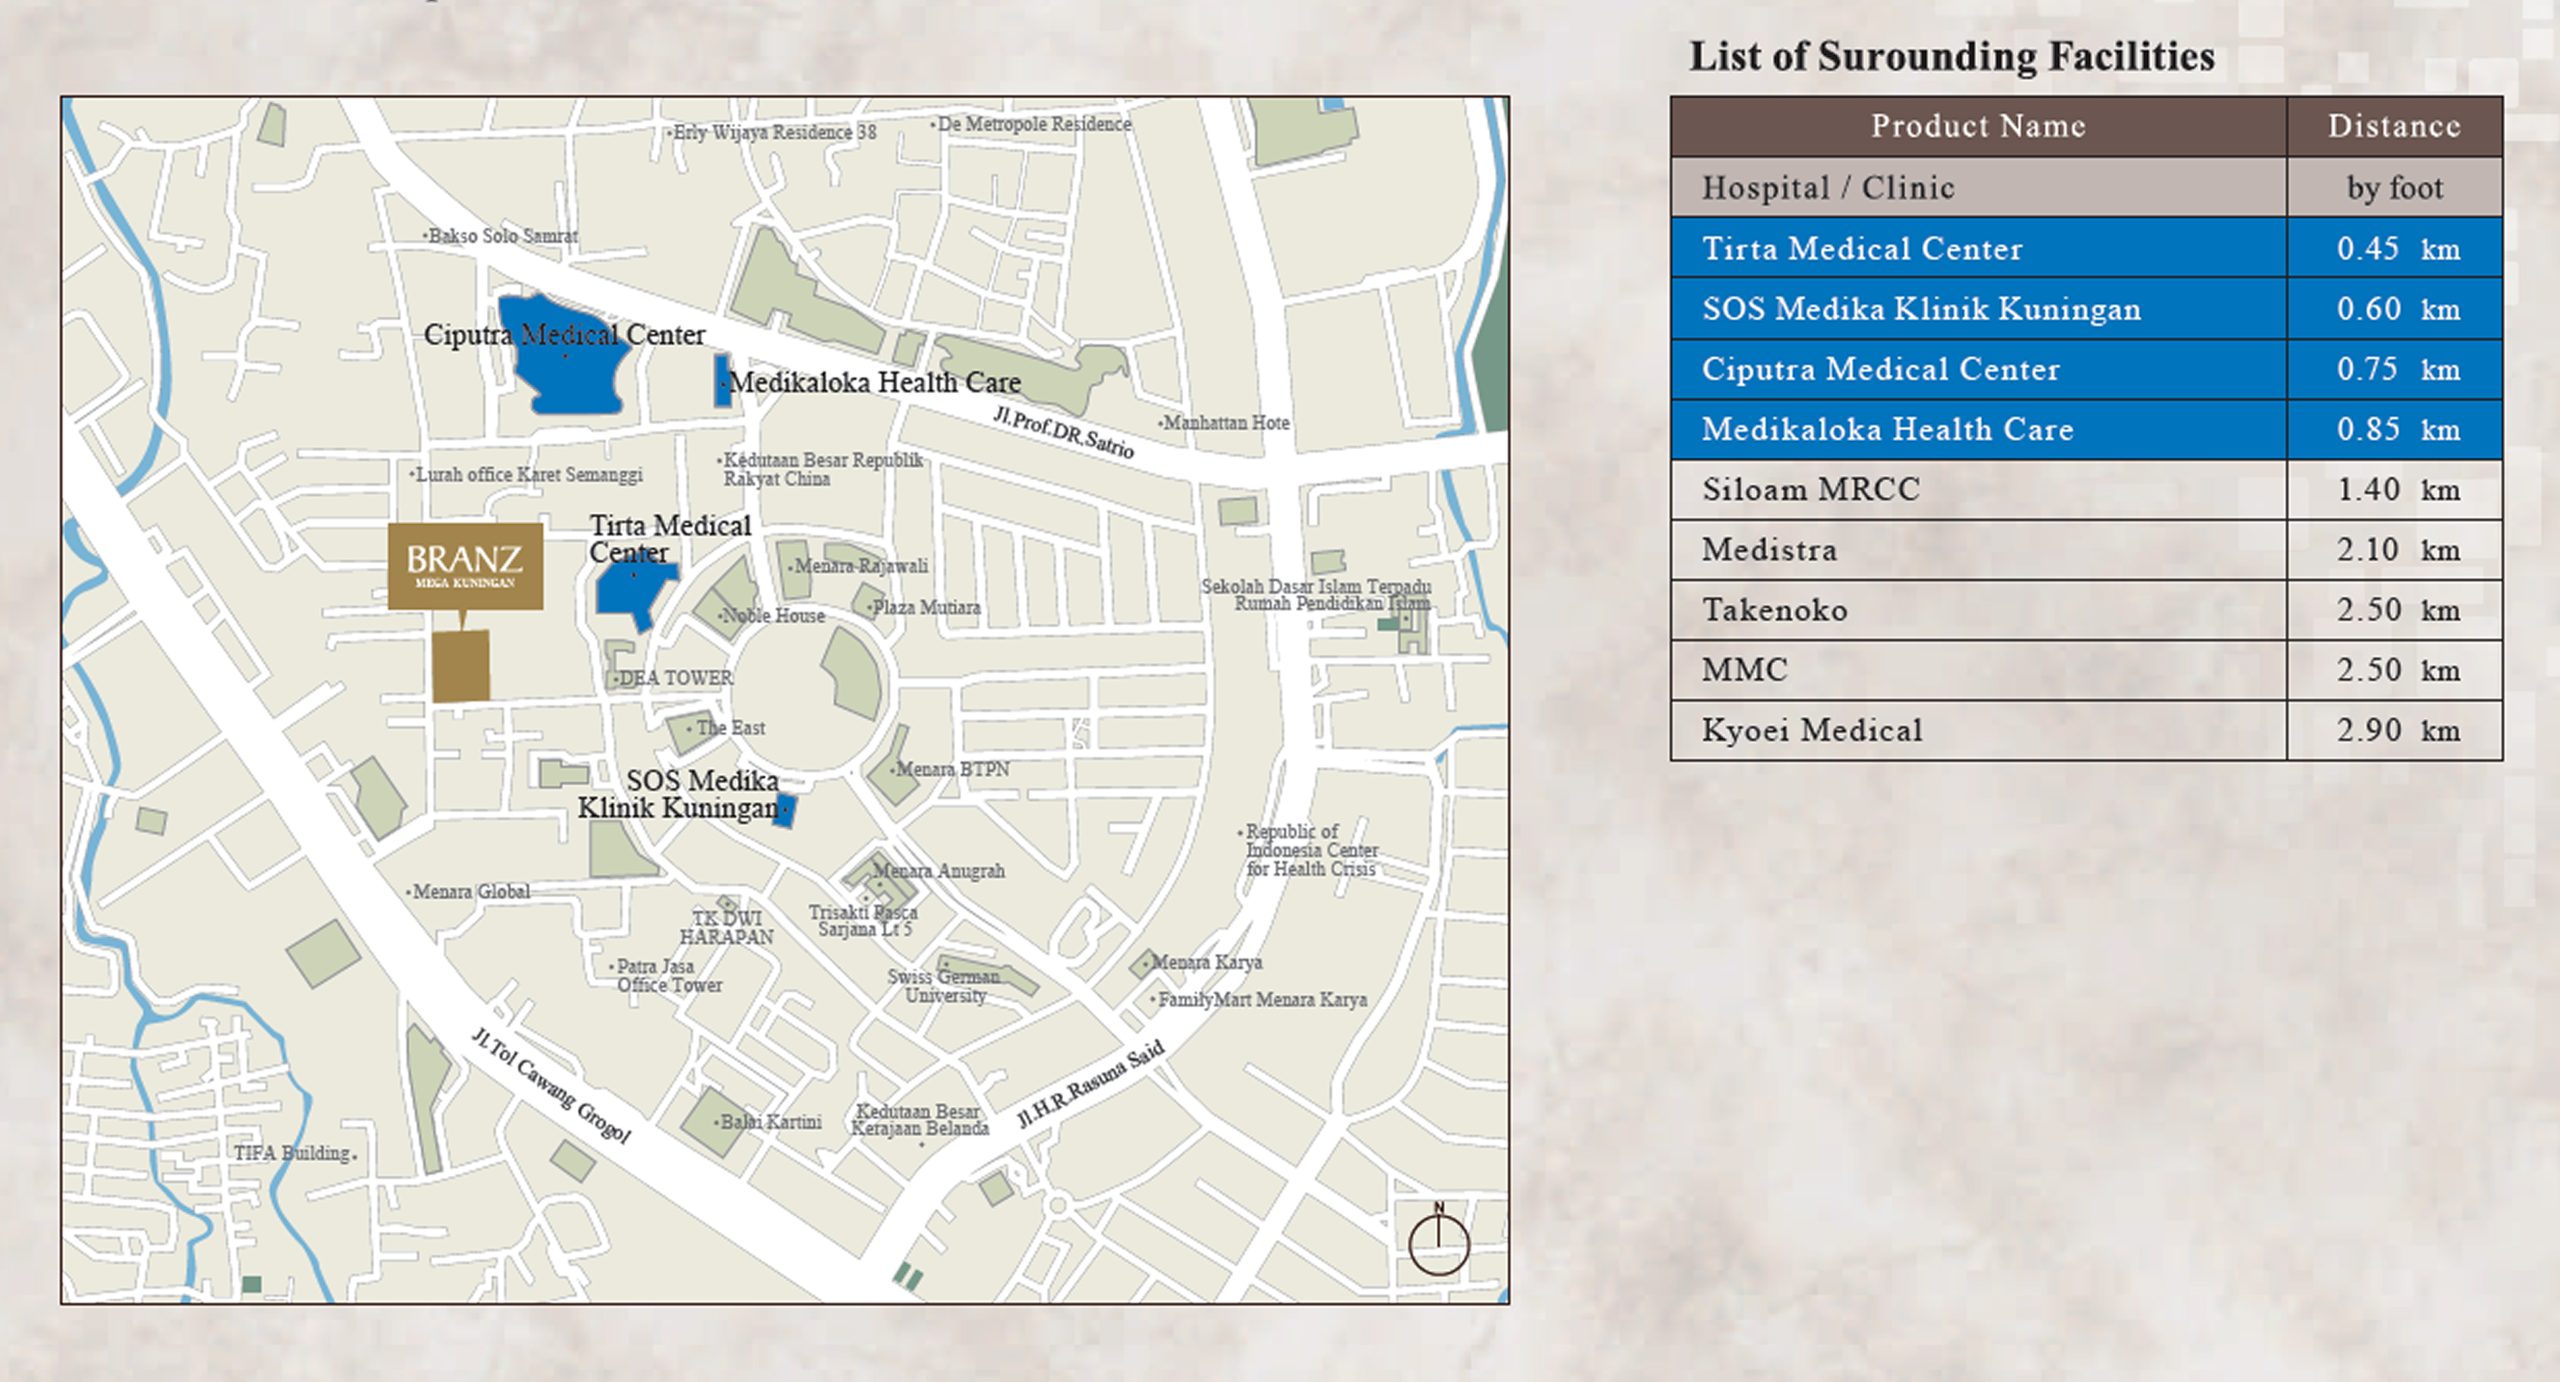Click the 0.75 km distance value
The height and width of the screenshot is (1382, 2560).
pos(2398,369)
